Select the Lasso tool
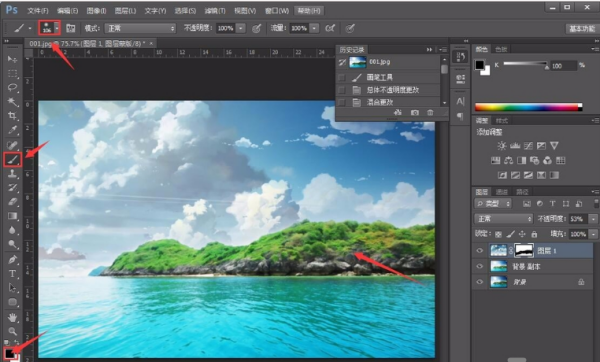The height and width of the screenshot is (362, 600). point(13,87)
